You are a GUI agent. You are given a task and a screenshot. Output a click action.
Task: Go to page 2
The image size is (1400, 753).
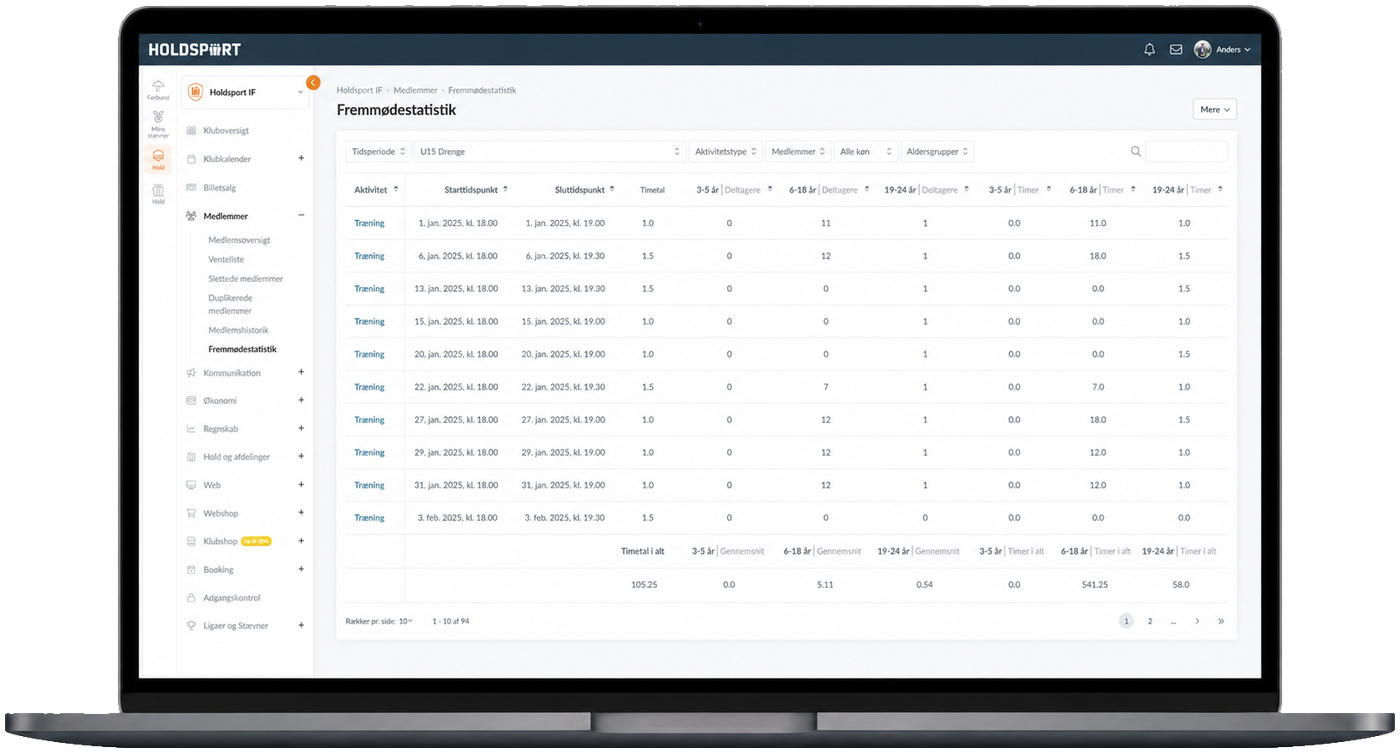pos(1150,621)
